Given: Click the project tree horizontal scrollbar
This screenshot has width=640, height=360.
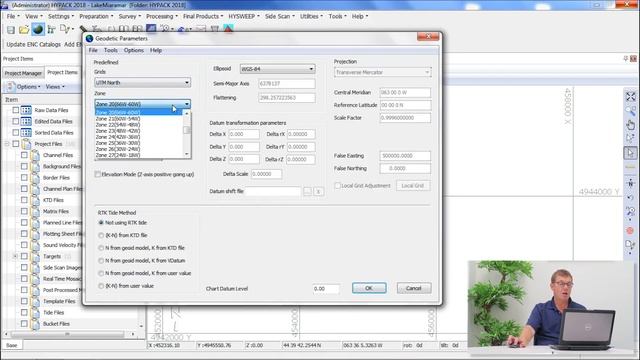Looking at the screenshot, I should (x=67, y=334).
